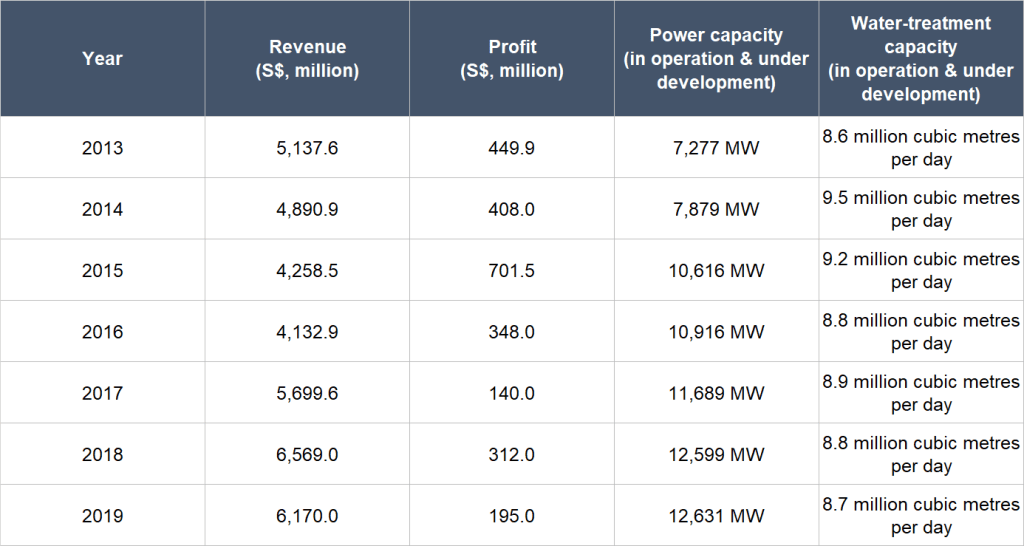1024x546 pixels.
Task: Click revenue value 6,569.0
Action: tap(307, 455)
